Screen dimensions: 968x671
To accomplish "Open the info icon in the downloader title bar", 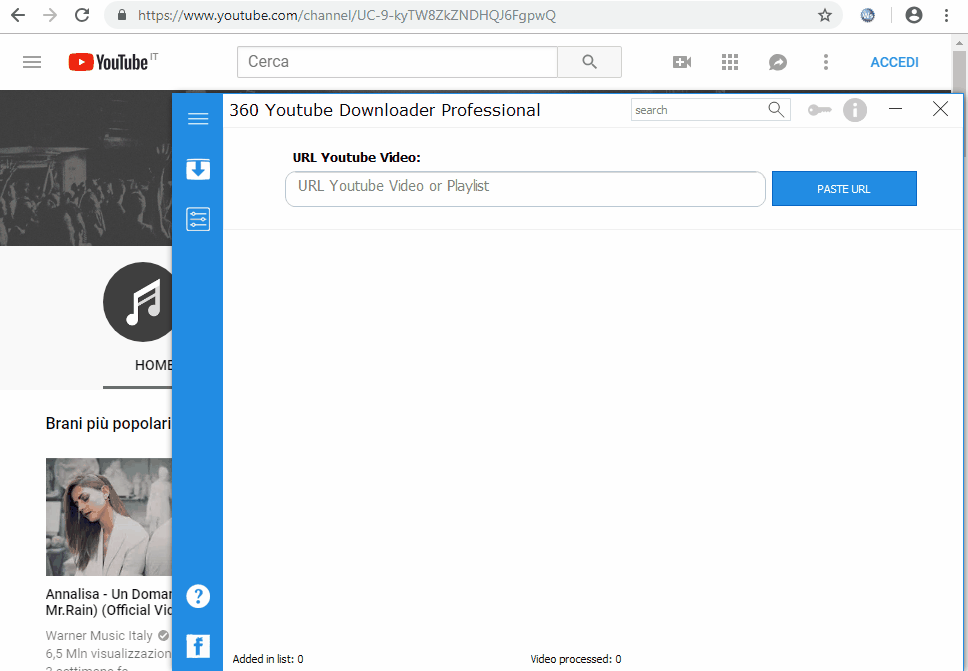I will [x=855, y=110].
